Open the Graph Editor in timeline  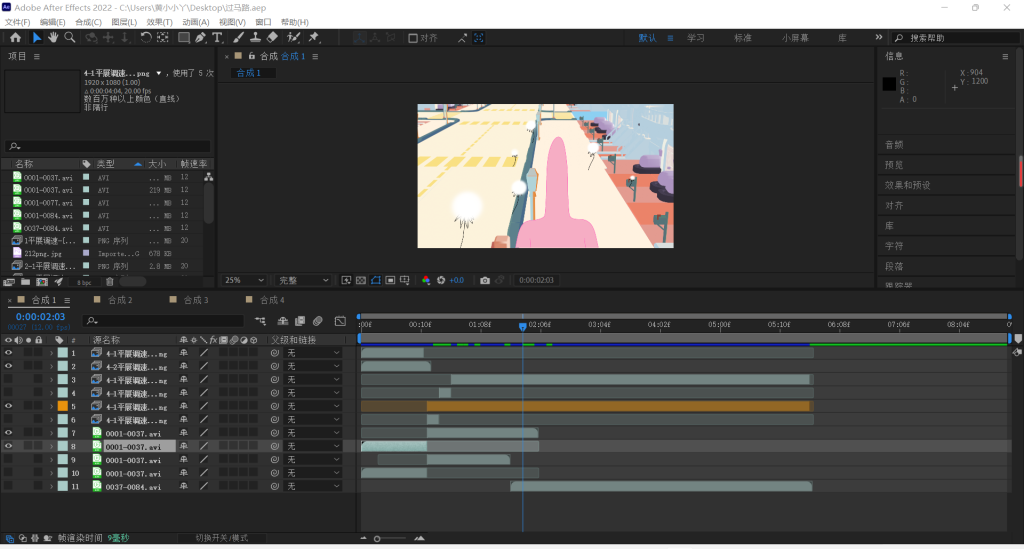340,321
